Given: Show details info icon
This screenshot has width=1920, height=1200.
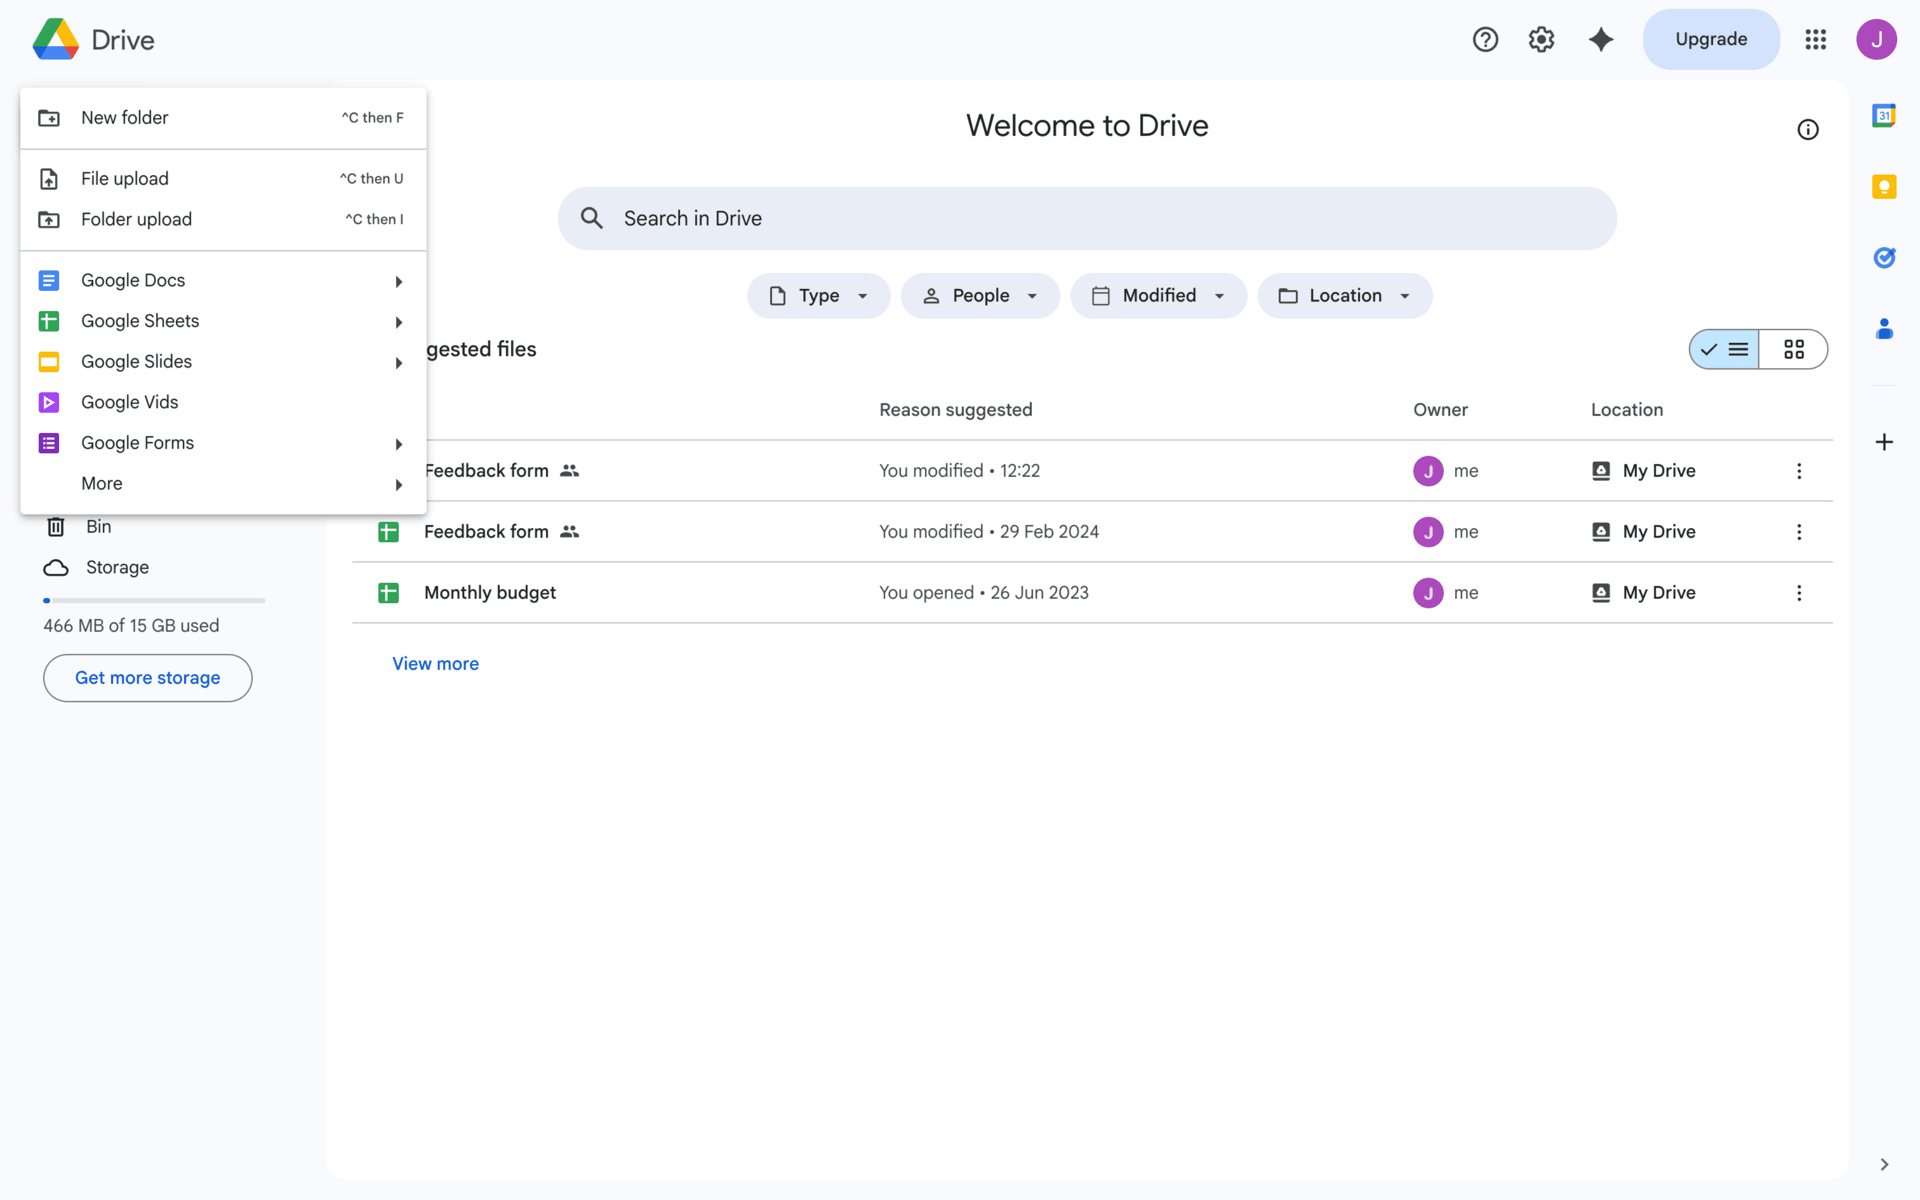Looking at the screenshot, I should pyautogui.click(x=1808, y=129).
